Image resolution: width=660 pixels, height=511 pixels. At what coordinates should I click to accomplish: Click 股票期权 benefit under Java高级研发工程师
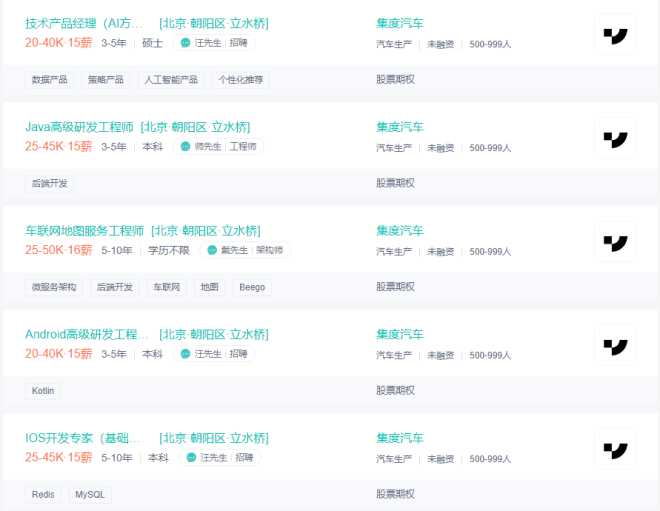pyautogui.click(x=395, y=183)
